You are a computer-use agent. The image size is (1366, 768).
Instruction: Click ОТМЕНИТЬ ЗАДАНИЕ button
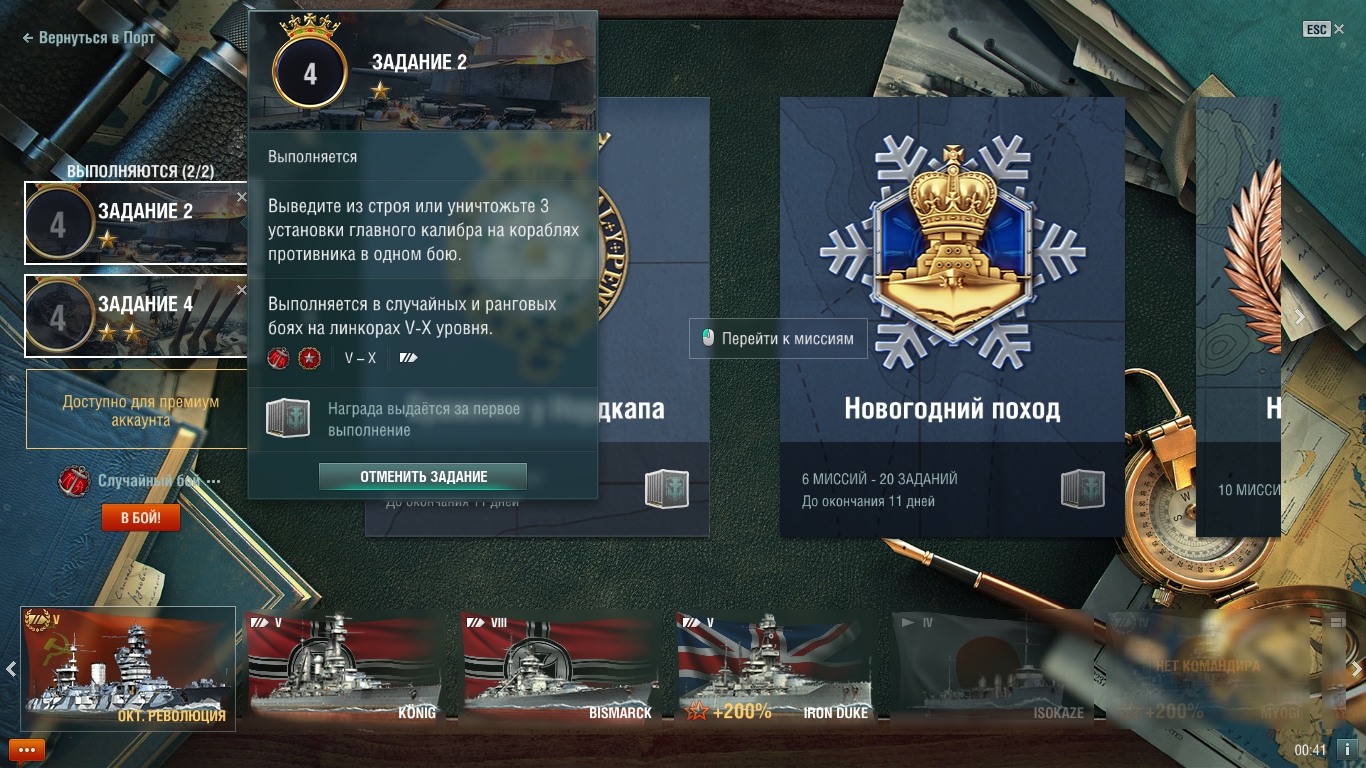(x=423, y=477)
